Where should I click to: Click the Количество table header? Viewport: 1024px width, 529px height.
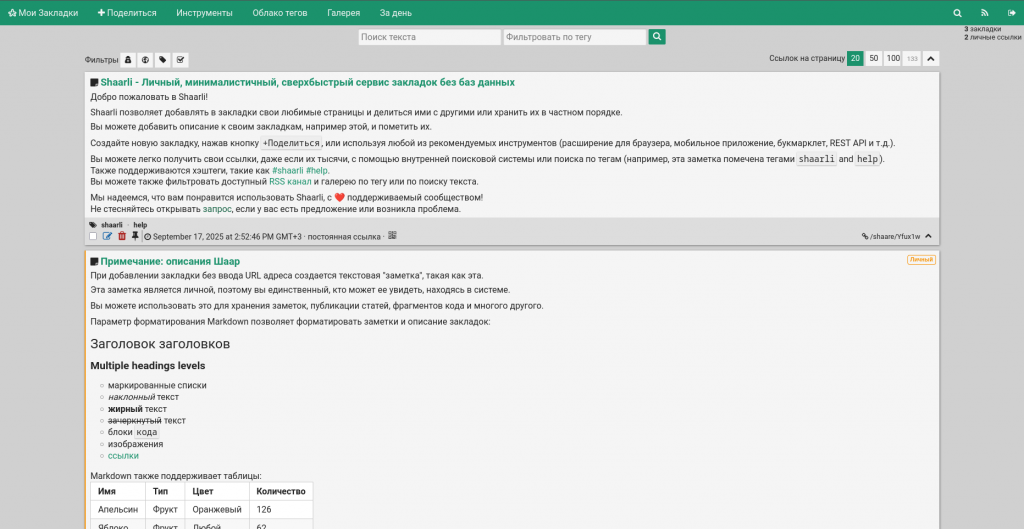(x=281, y=491)
